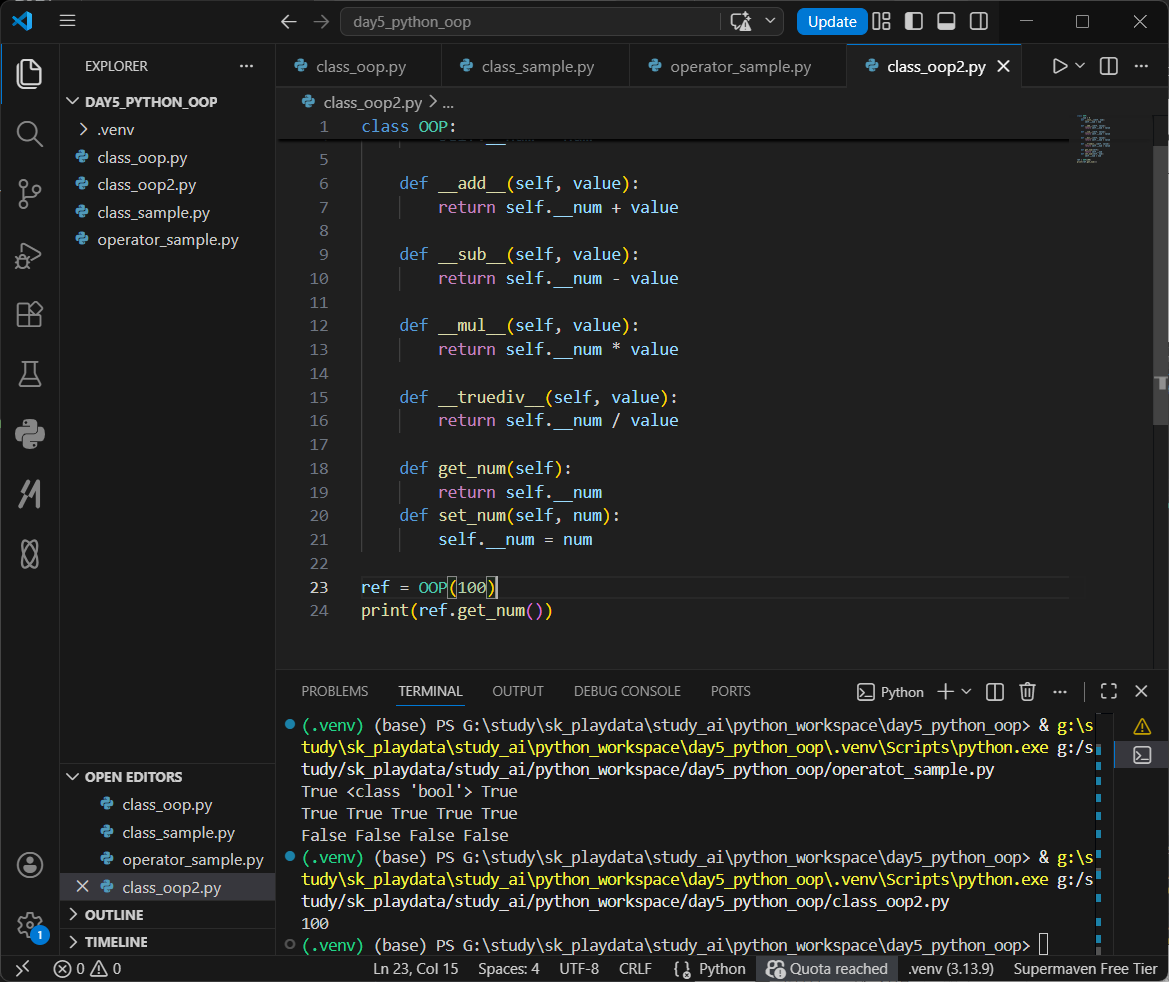This screenshot has width=1169, height=982.
Task: Change encoding via UTF-8 status entry
Action: [x=579, y=969]
